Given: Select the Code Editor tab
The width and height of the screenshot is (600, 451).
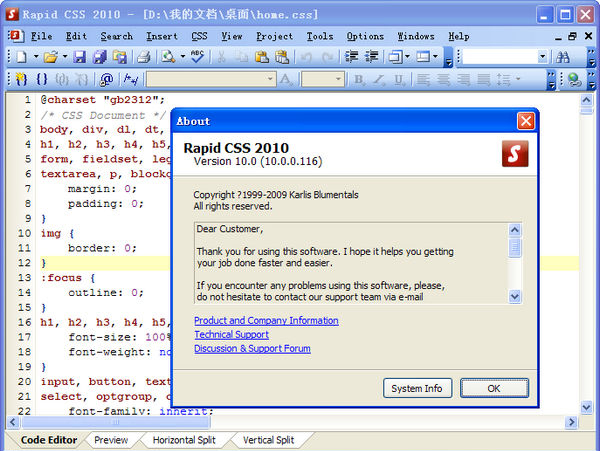Looking at the screenshot, I should (x=49, y=440).
